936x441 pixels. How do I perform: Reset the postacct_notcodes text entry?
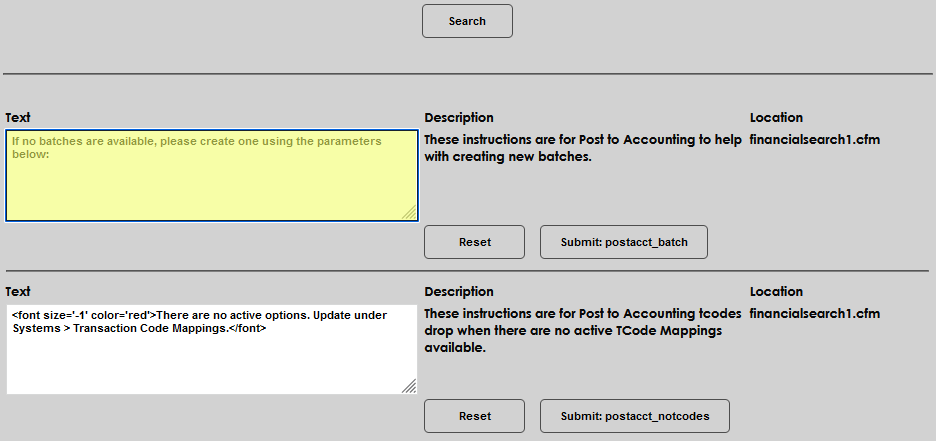tap(475, 416)
